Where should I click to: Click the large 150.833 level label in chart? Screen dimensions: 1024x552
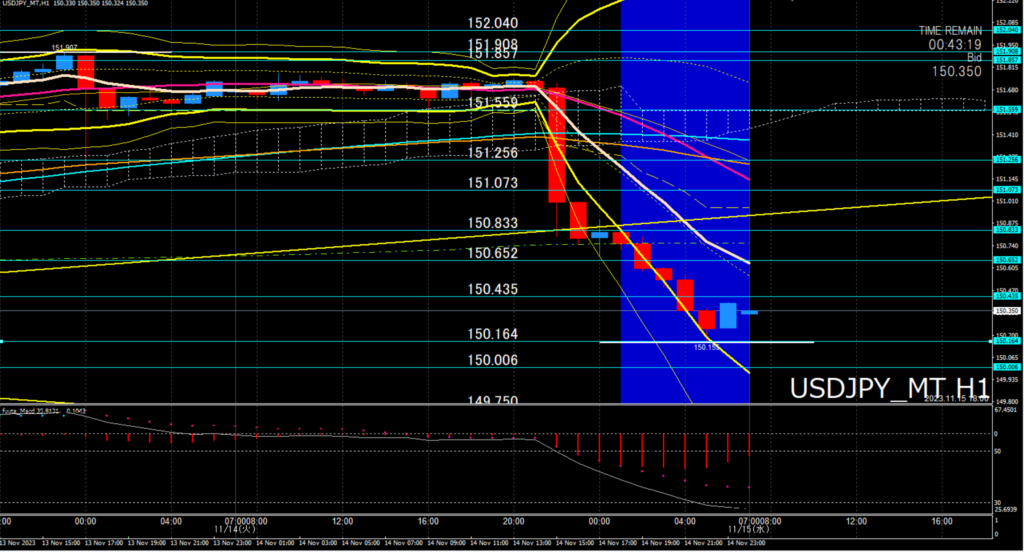[492, 223]
